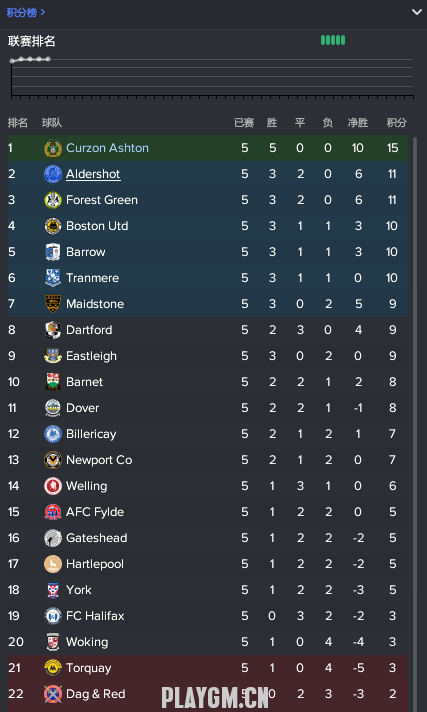The width and height of the screenshot is (427, 712).
Task: Click the last point on ranking graph
Action: coord(48,59)
